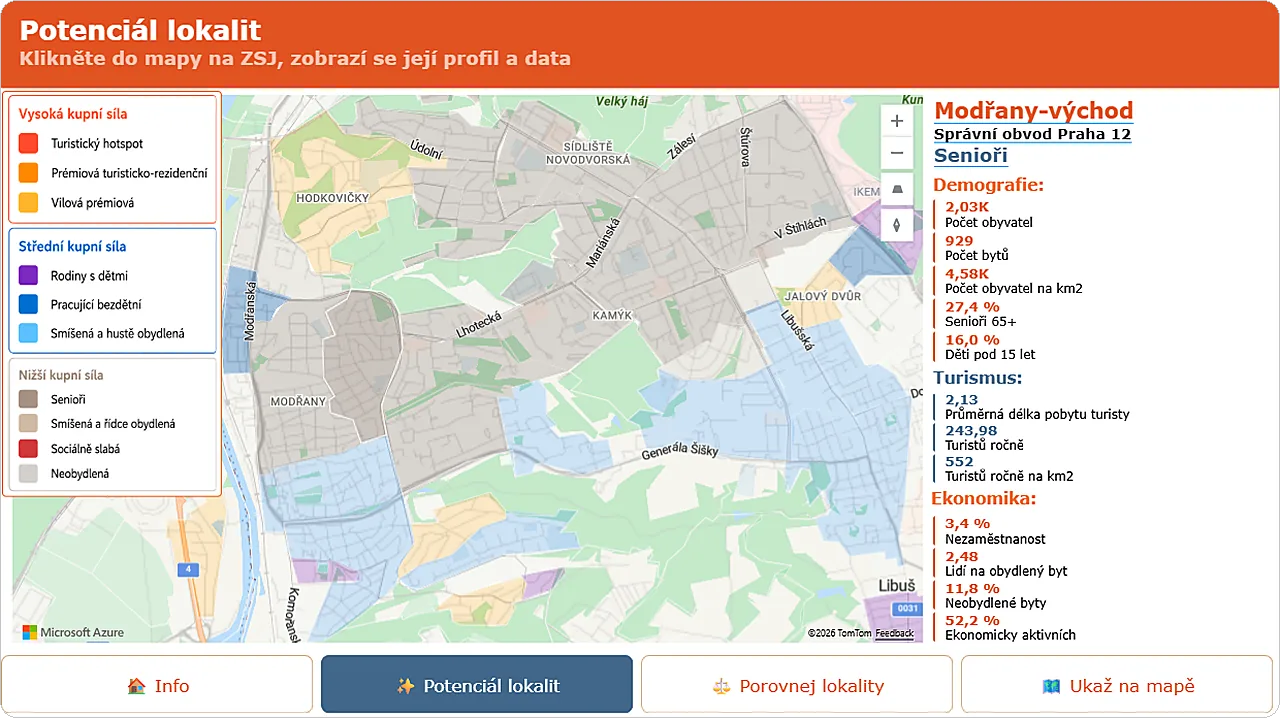Click the Vilová prémiová yellow swatch
The image size is (1280, 718).
click(x=28, y=203)
